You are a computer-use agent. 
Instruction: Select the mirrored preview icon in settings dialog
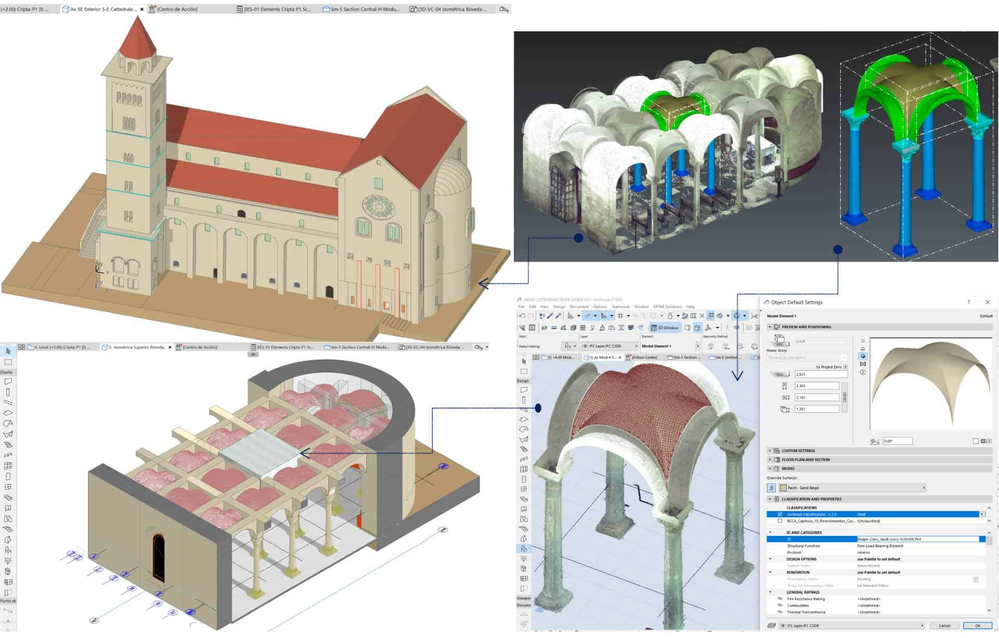pos(863,364)
